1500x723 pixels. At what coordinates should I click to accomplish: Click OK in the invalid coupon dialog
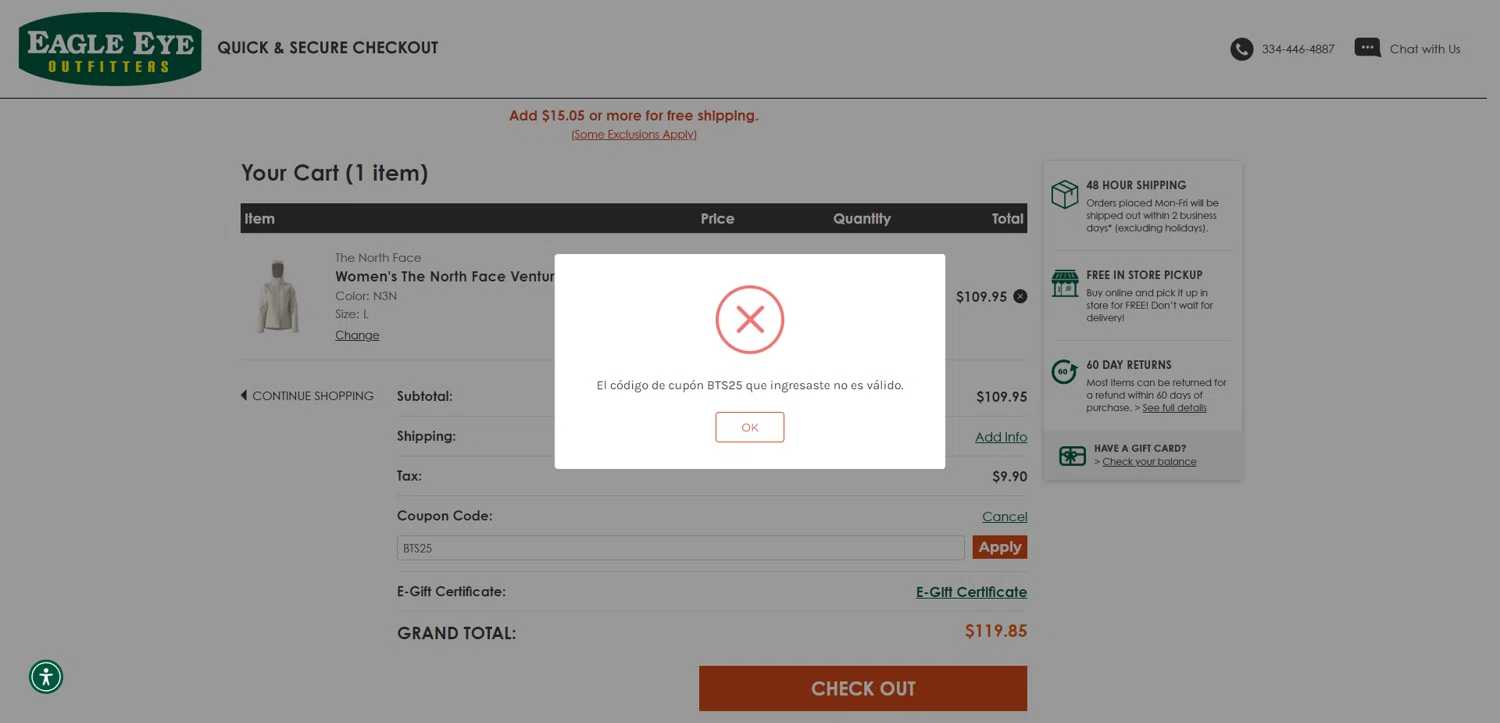750,427
